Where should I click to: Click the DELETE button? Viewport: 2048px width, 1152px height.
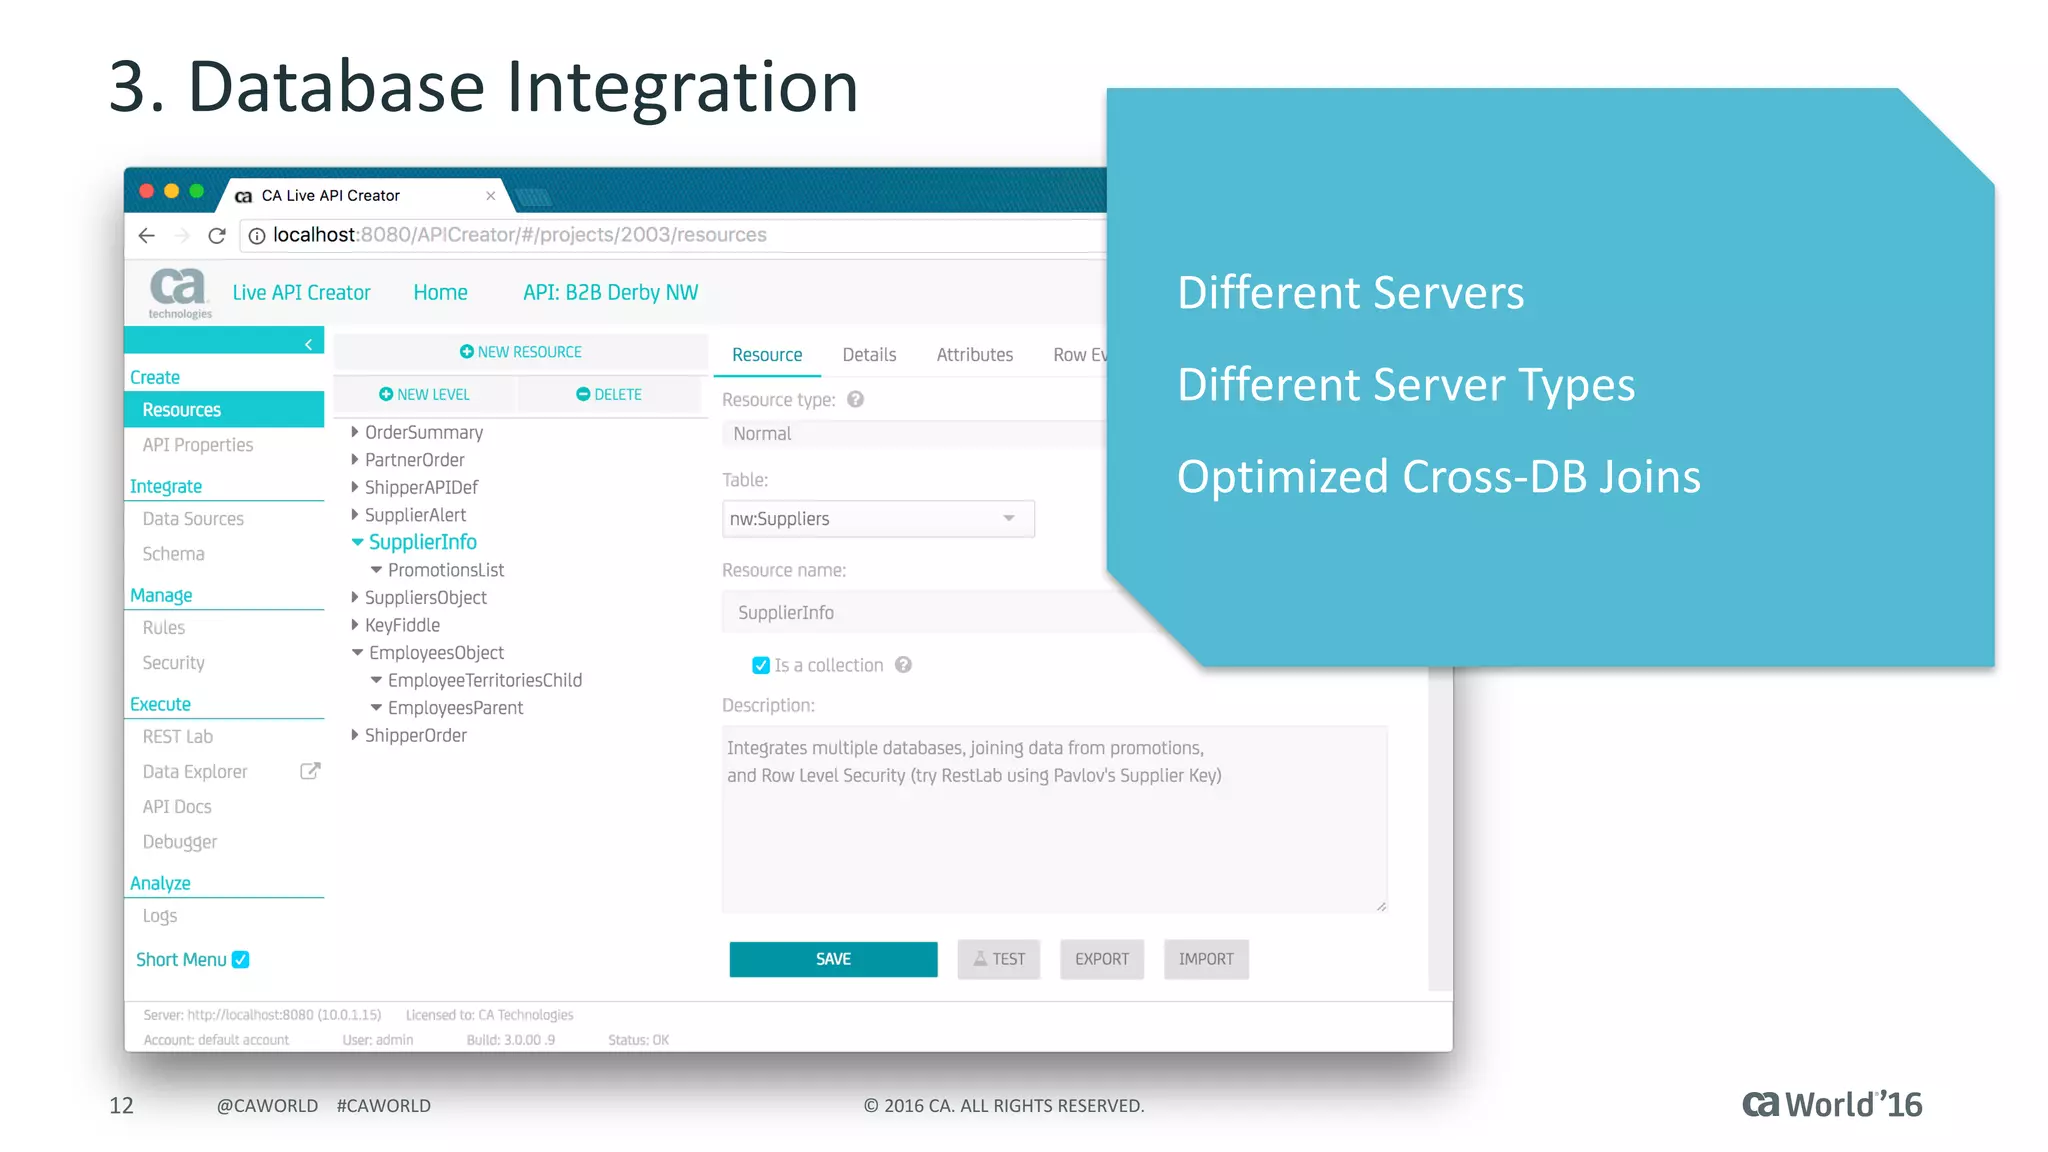click(x=609, y=394)
